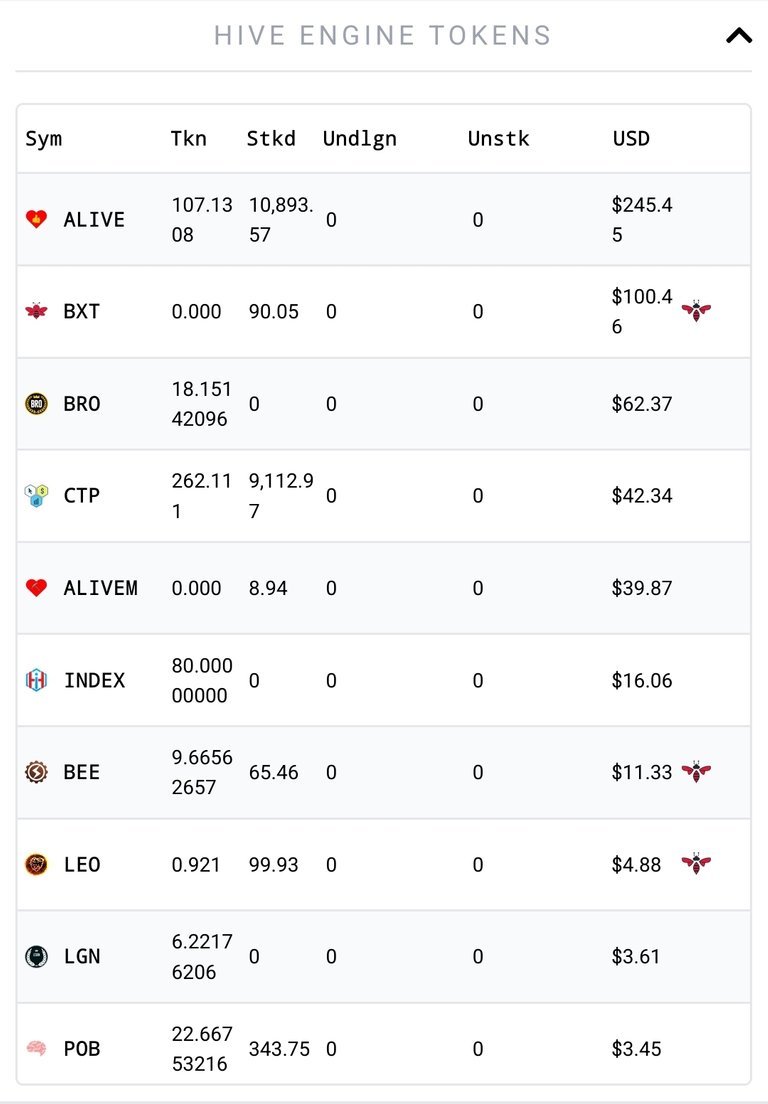This screenshot has height=1104, width=768.
Task: Select the INDEX token name
Action: click(94, 680)
